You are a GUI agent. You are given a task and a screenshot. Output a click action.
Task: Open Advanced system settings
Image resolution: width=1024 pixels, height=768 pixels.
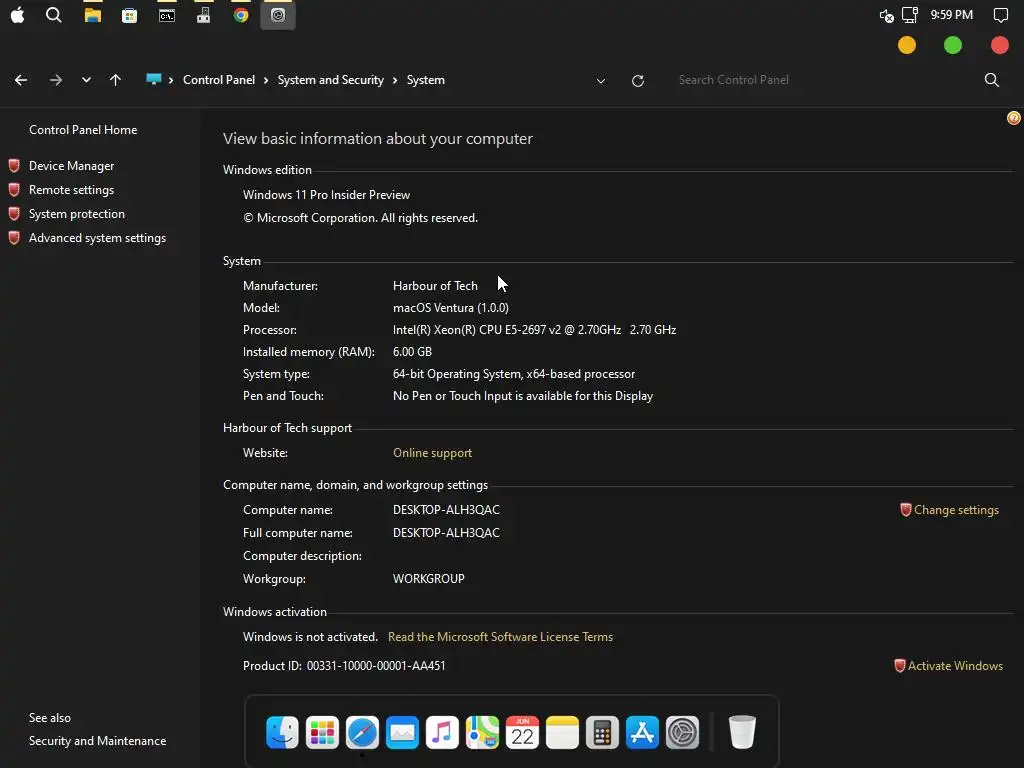tap(97, 238)
